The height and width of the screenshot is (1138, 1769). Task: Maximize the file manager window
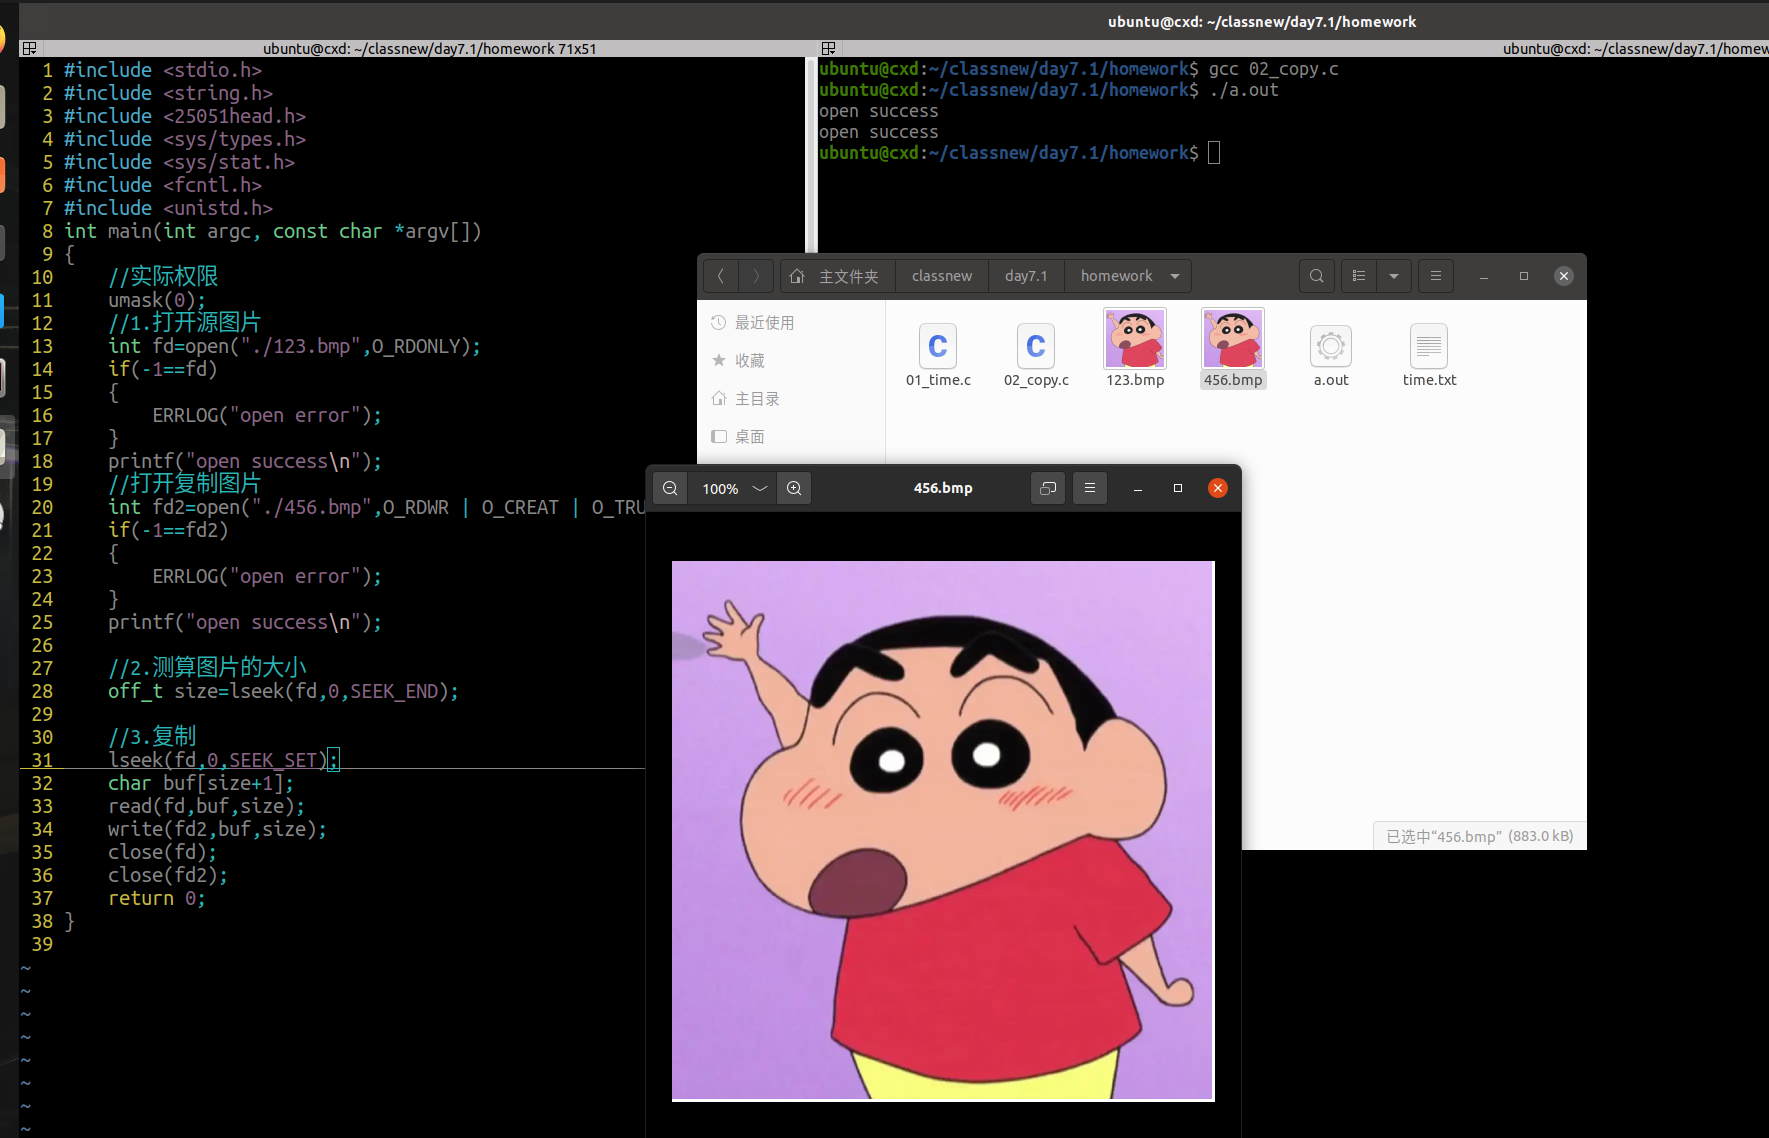click(1524, 276)
